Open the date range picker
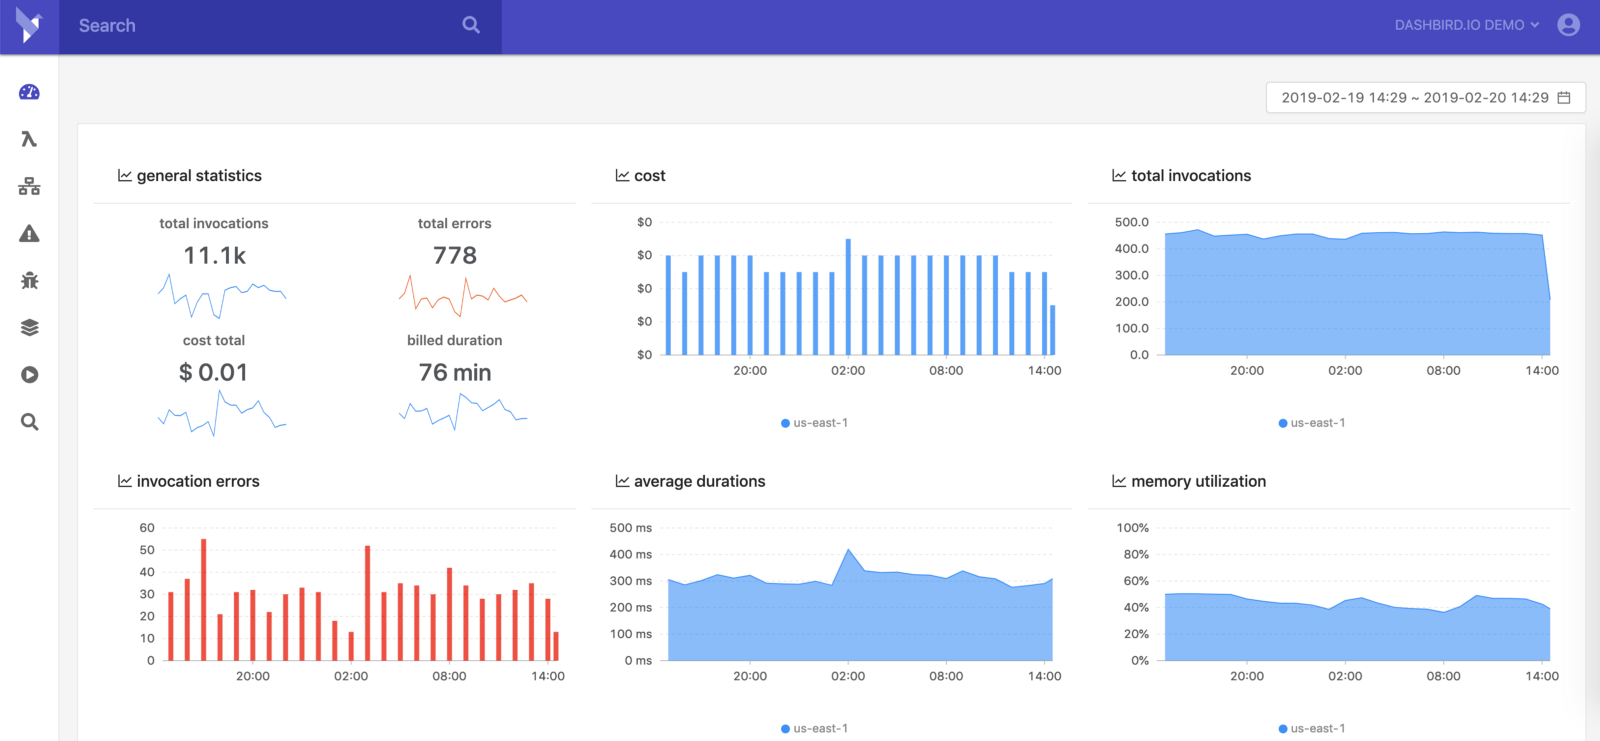 pos(1414,97)
